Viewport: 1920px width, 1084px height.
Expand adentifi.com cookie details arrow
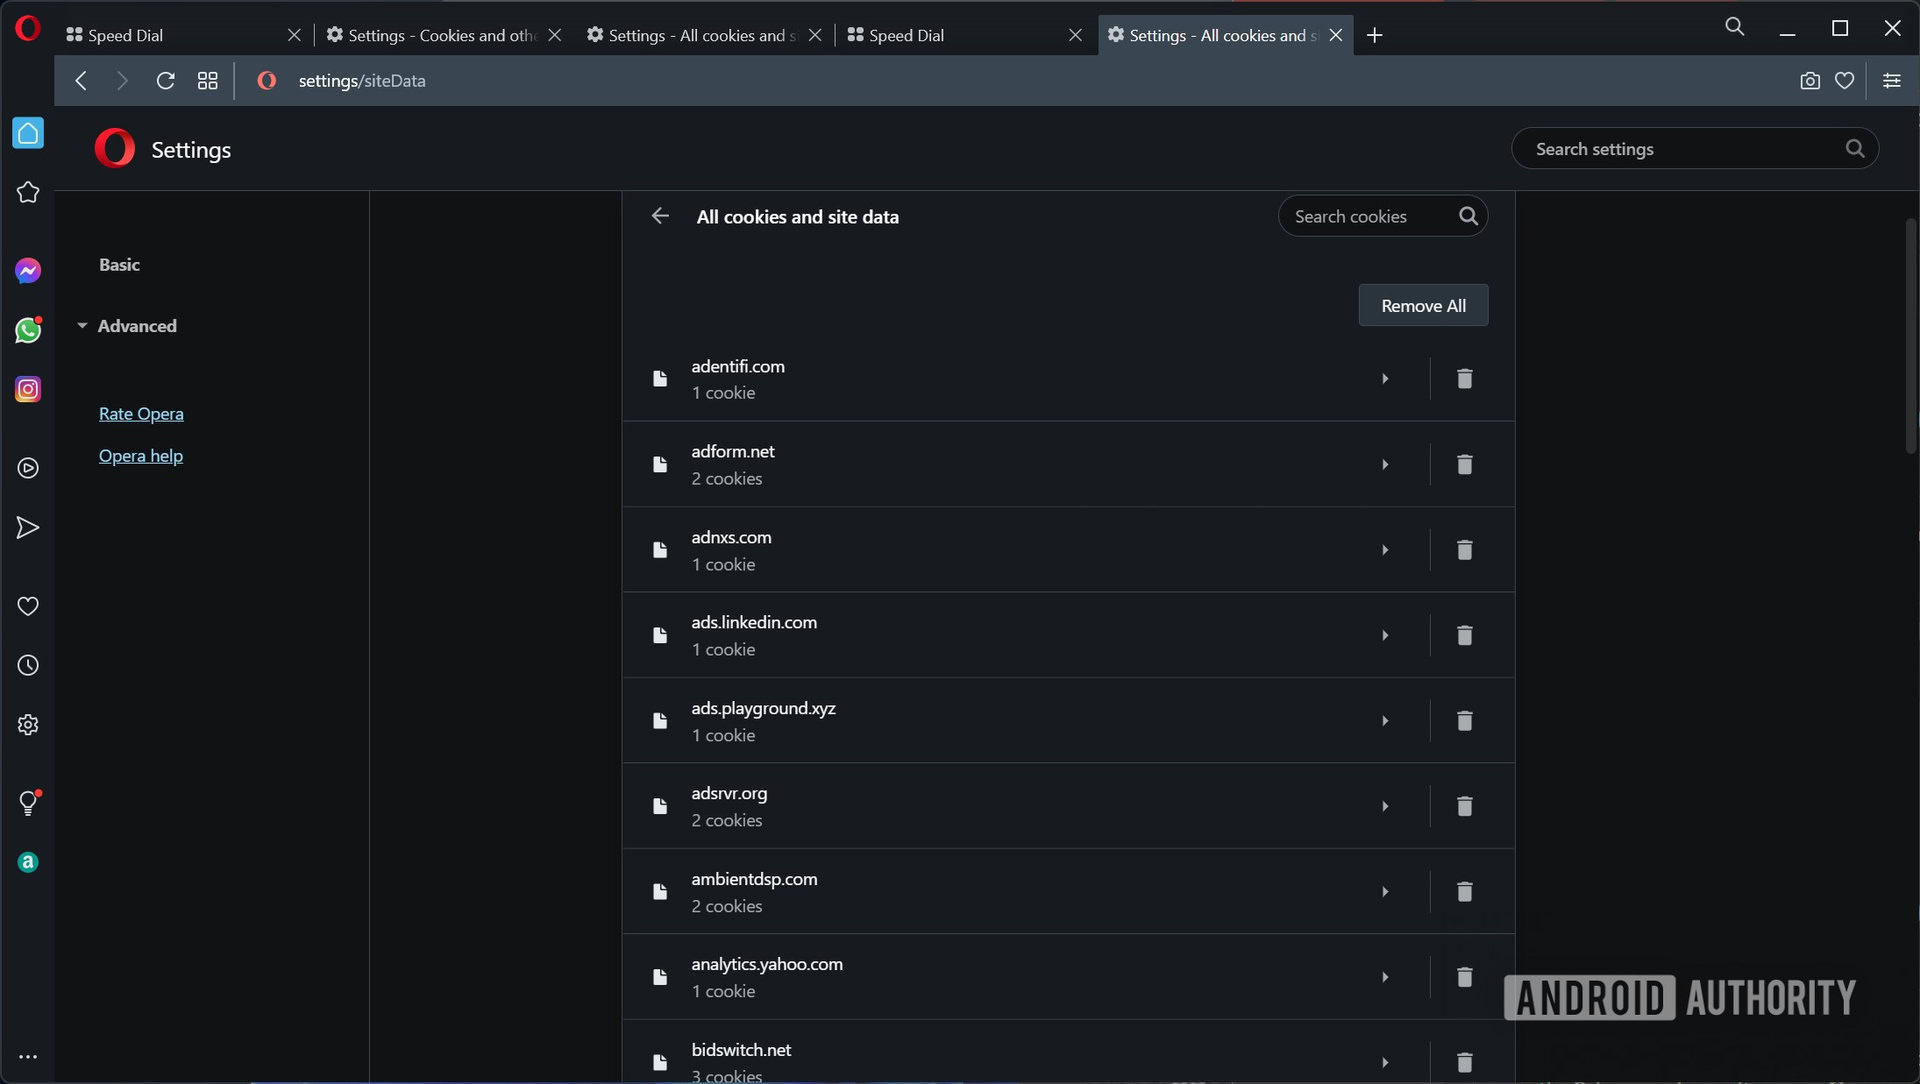point(1385,378)
